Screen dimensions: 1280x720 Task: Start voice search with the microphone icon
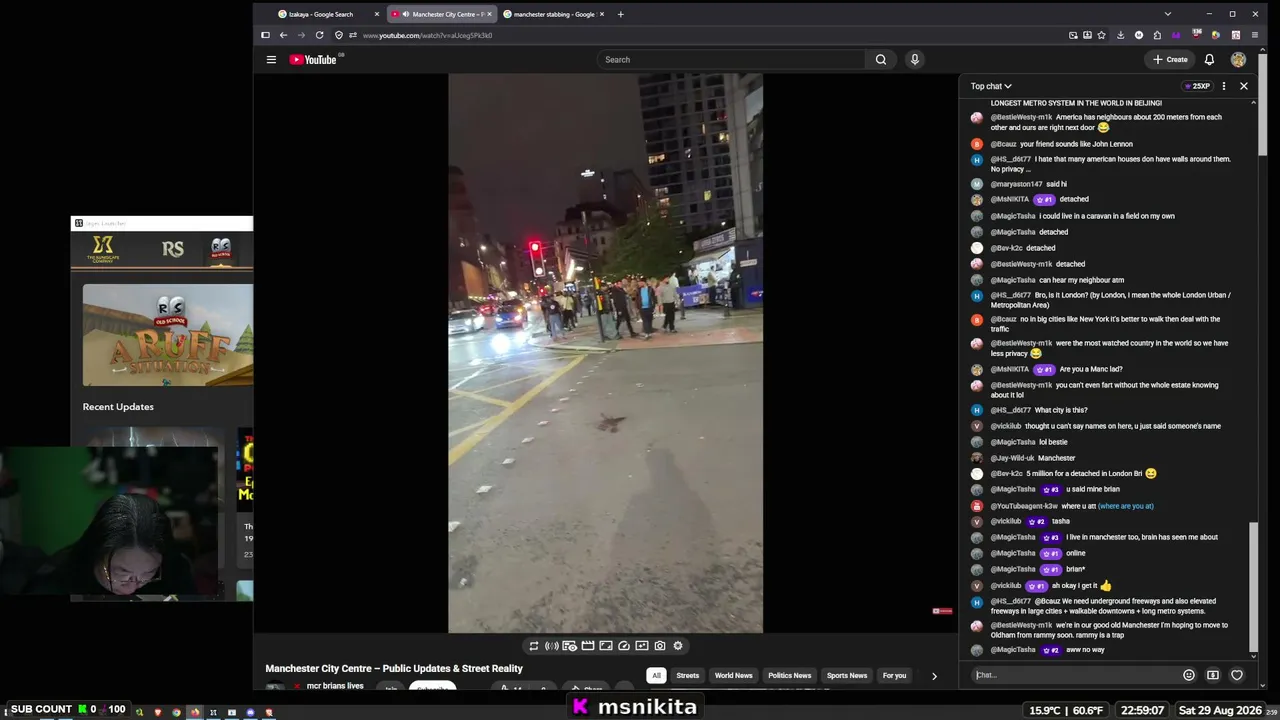(914, 59)
